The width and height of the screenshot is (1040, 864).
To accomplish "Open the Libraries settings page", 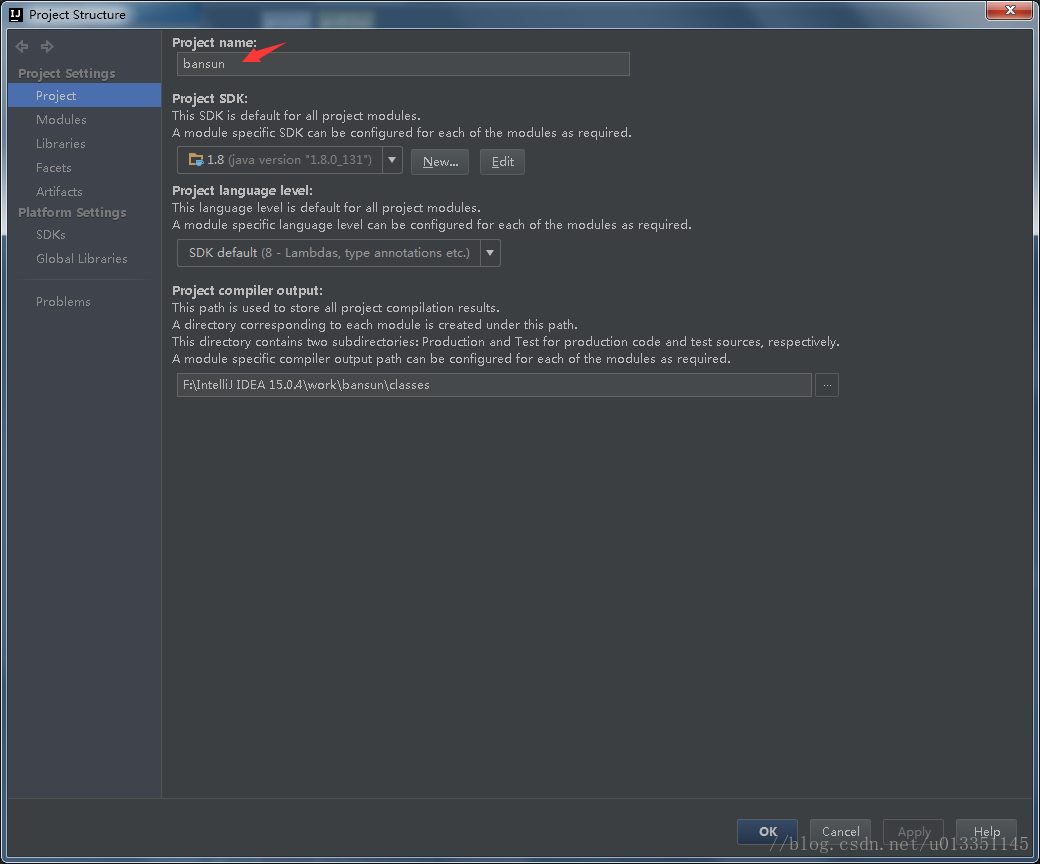I will point(60,143).
